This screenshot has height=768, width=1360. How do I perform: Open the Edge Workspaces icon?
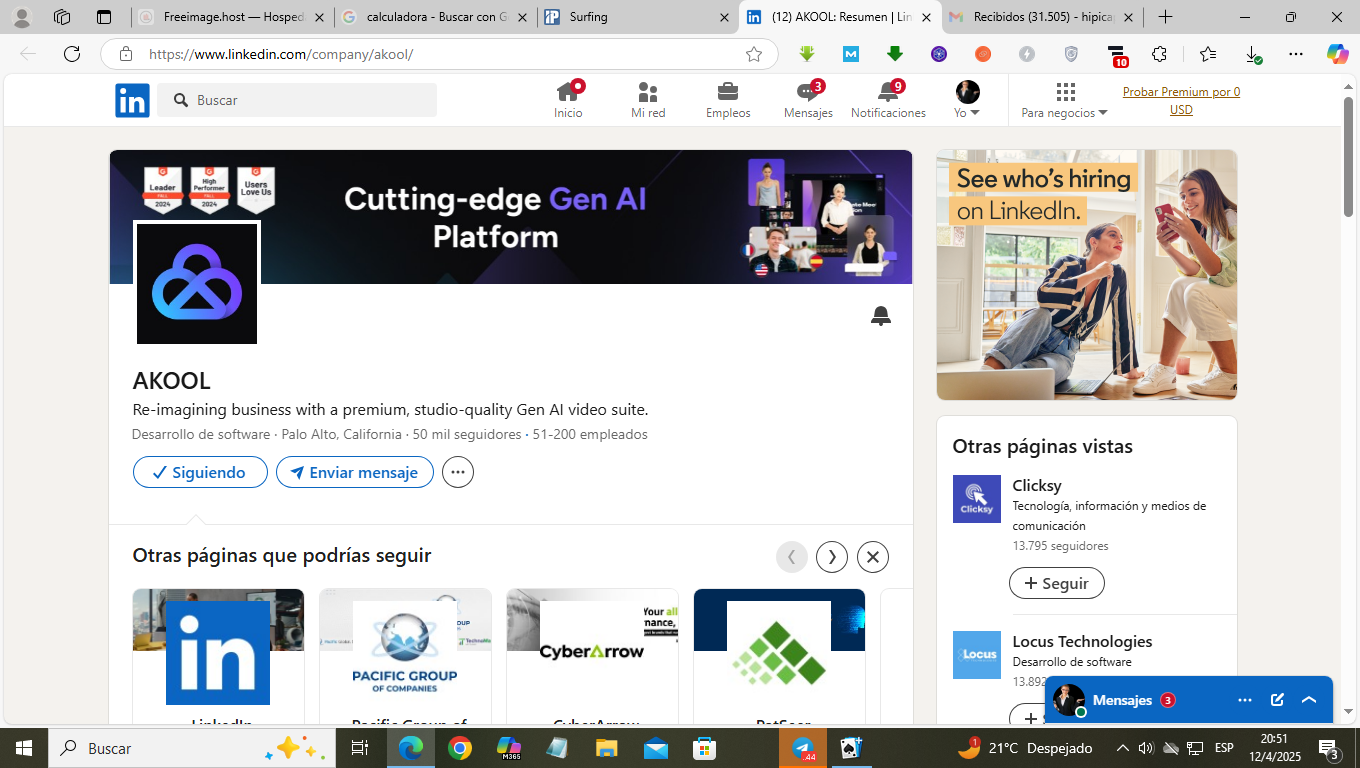tap(62, 17)
